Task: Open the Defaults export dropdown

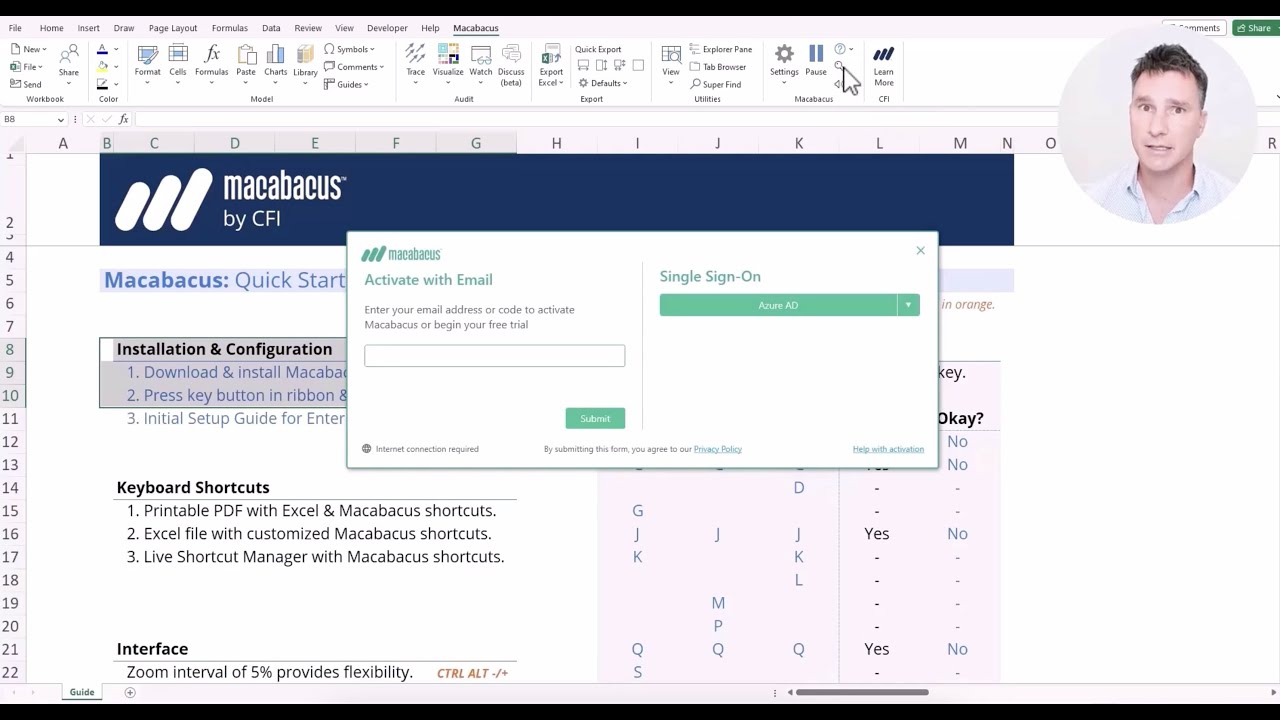Action: [603, 83]
